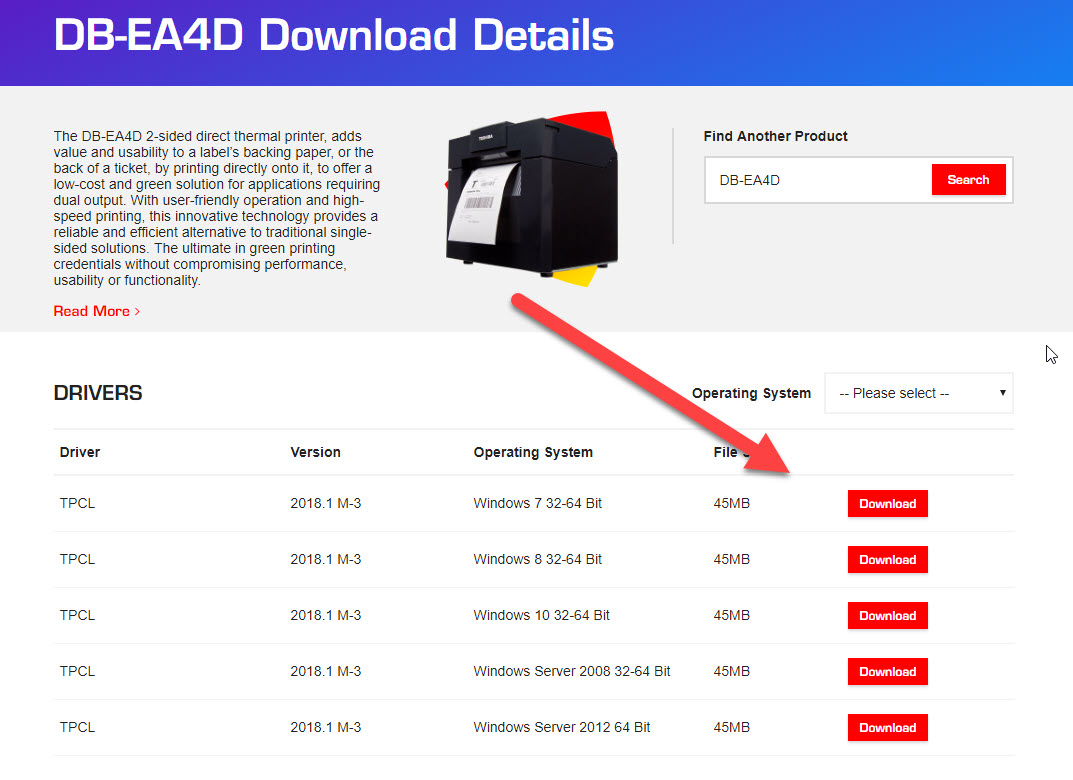Click the Operating System filter label

[x=751, y=393]
